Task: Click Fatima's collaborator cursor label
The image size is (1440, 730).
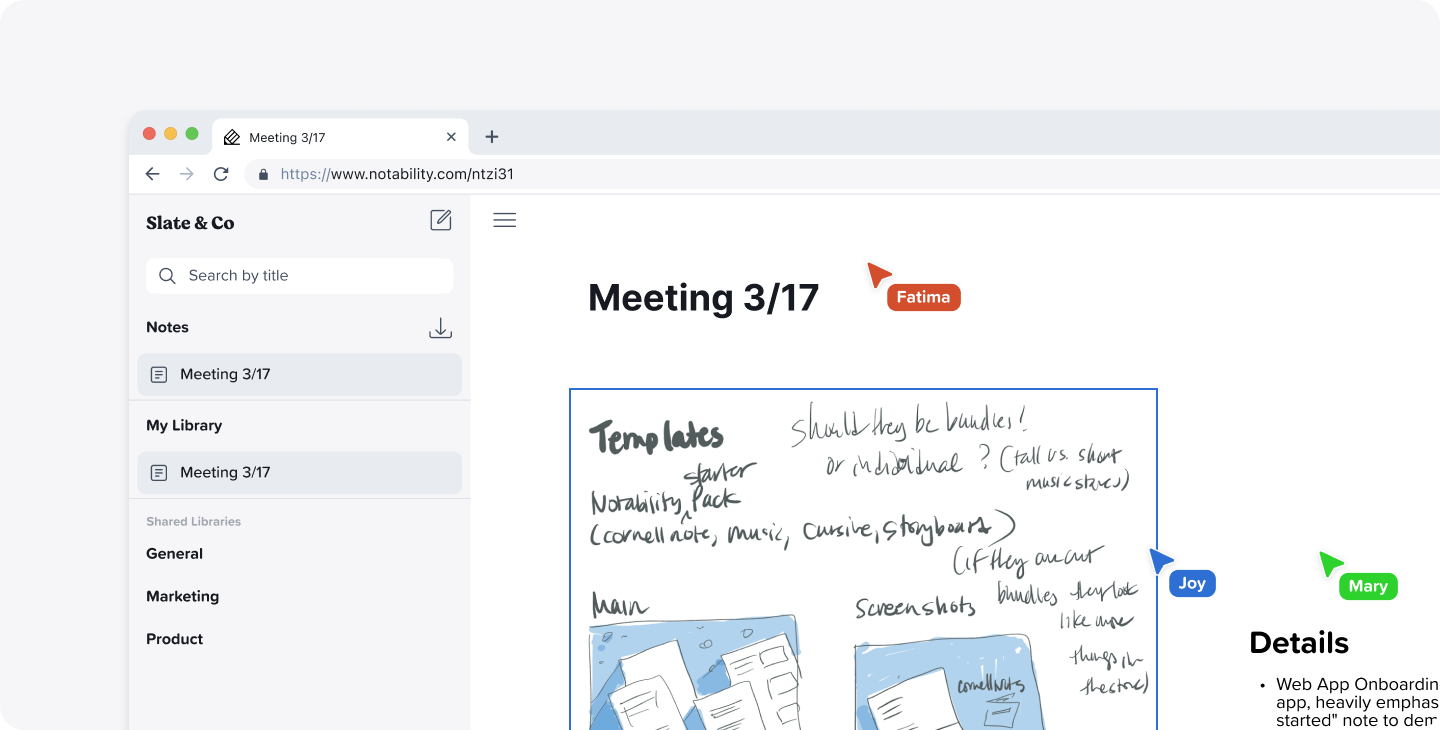Action: tap(922, 296)
